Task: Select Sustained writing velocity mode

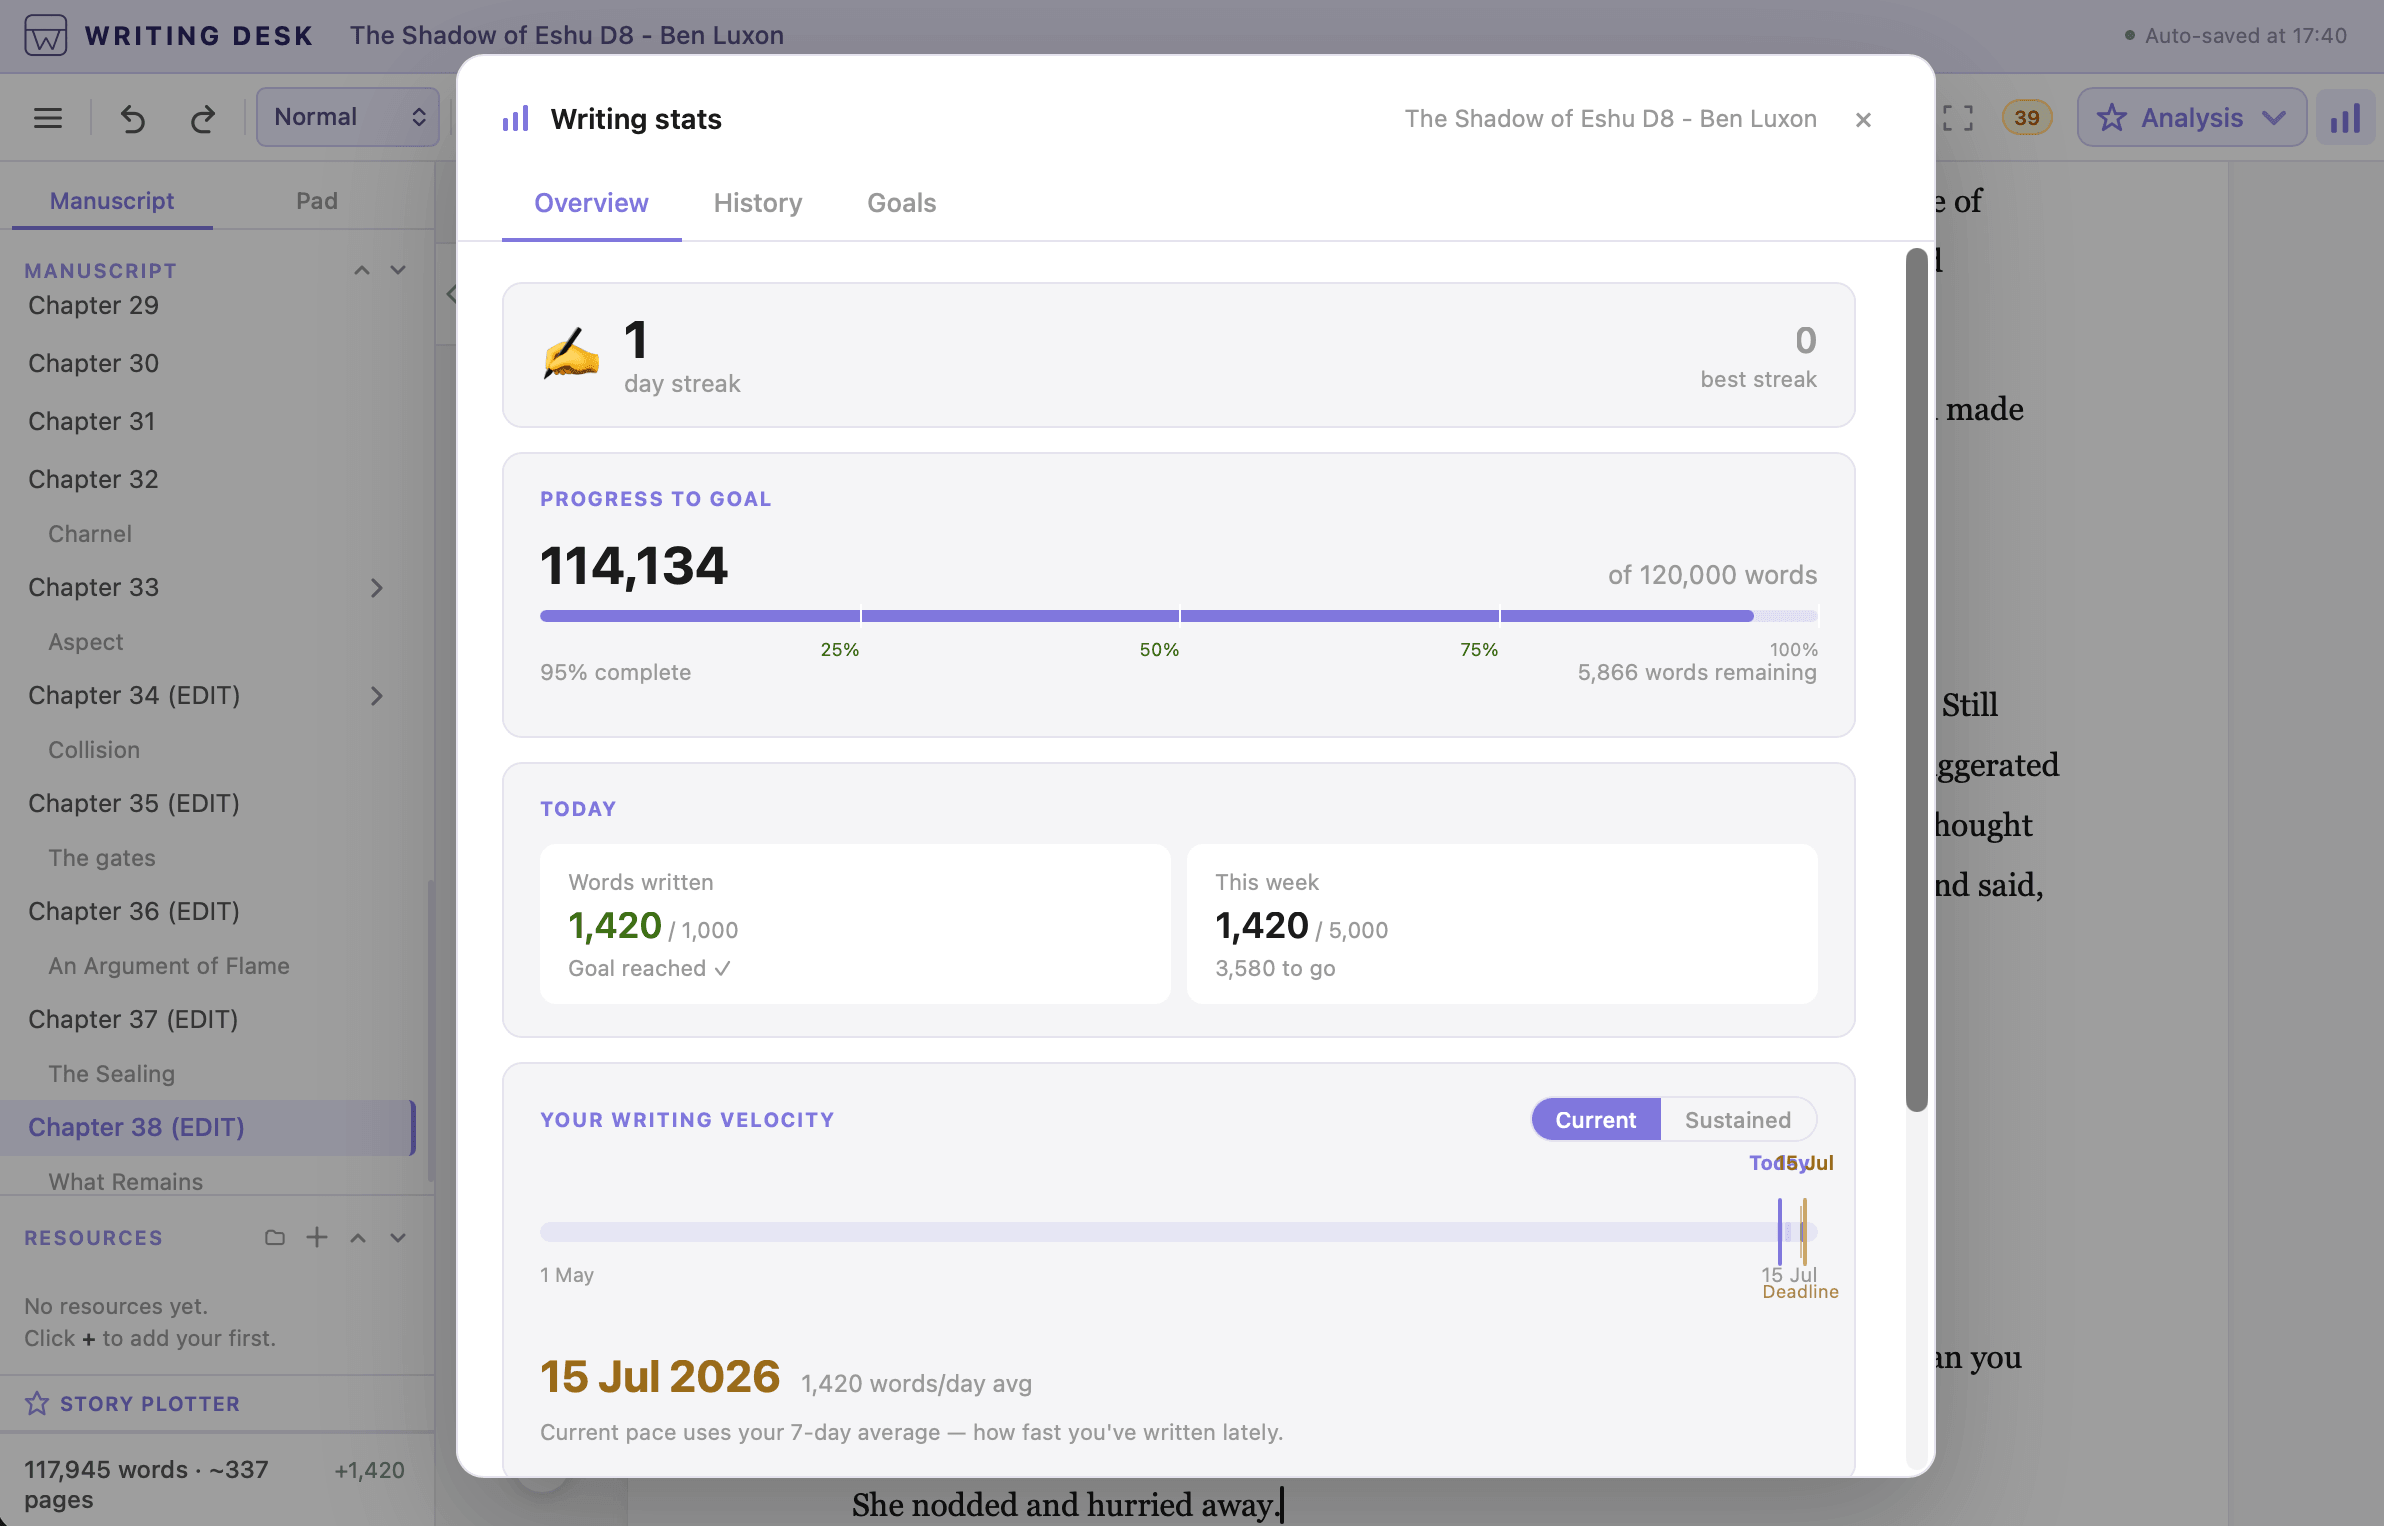Action: click(x=1738, y=1120)
